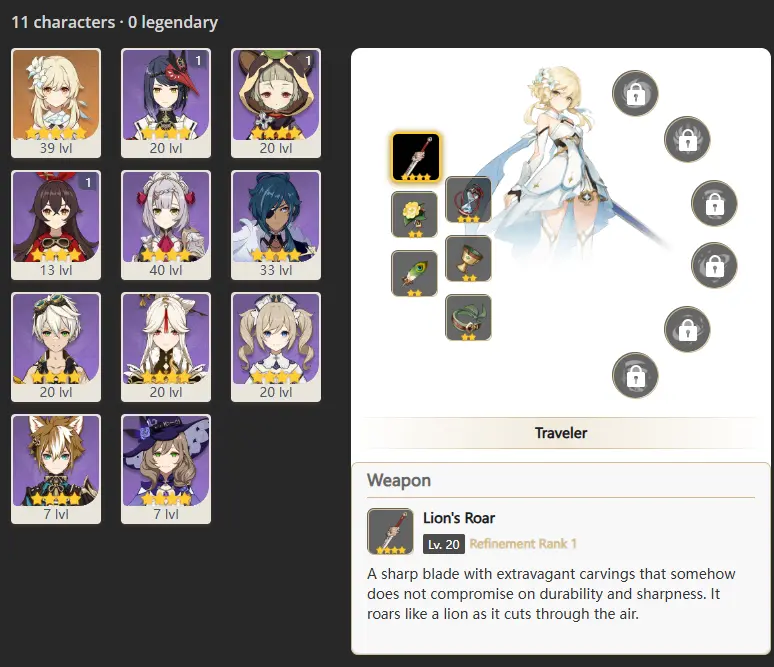Select the red-hooded level 13 character card
Image resolution: width=774 pixels, height=667 pixels.
pos(56,225)
